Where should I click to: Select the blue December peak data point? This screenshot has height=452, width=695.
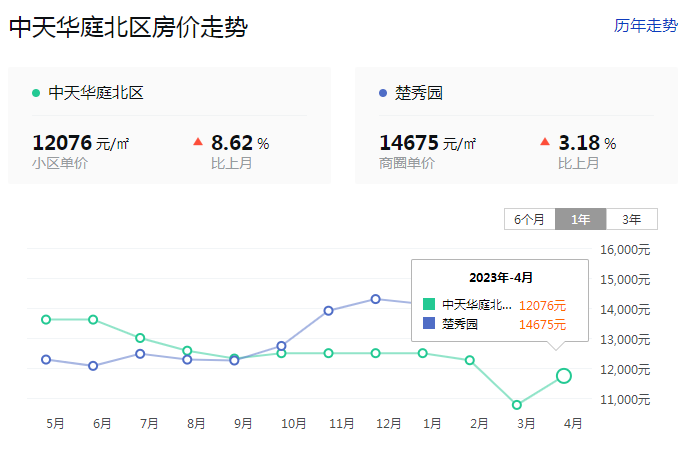point(376,299)
